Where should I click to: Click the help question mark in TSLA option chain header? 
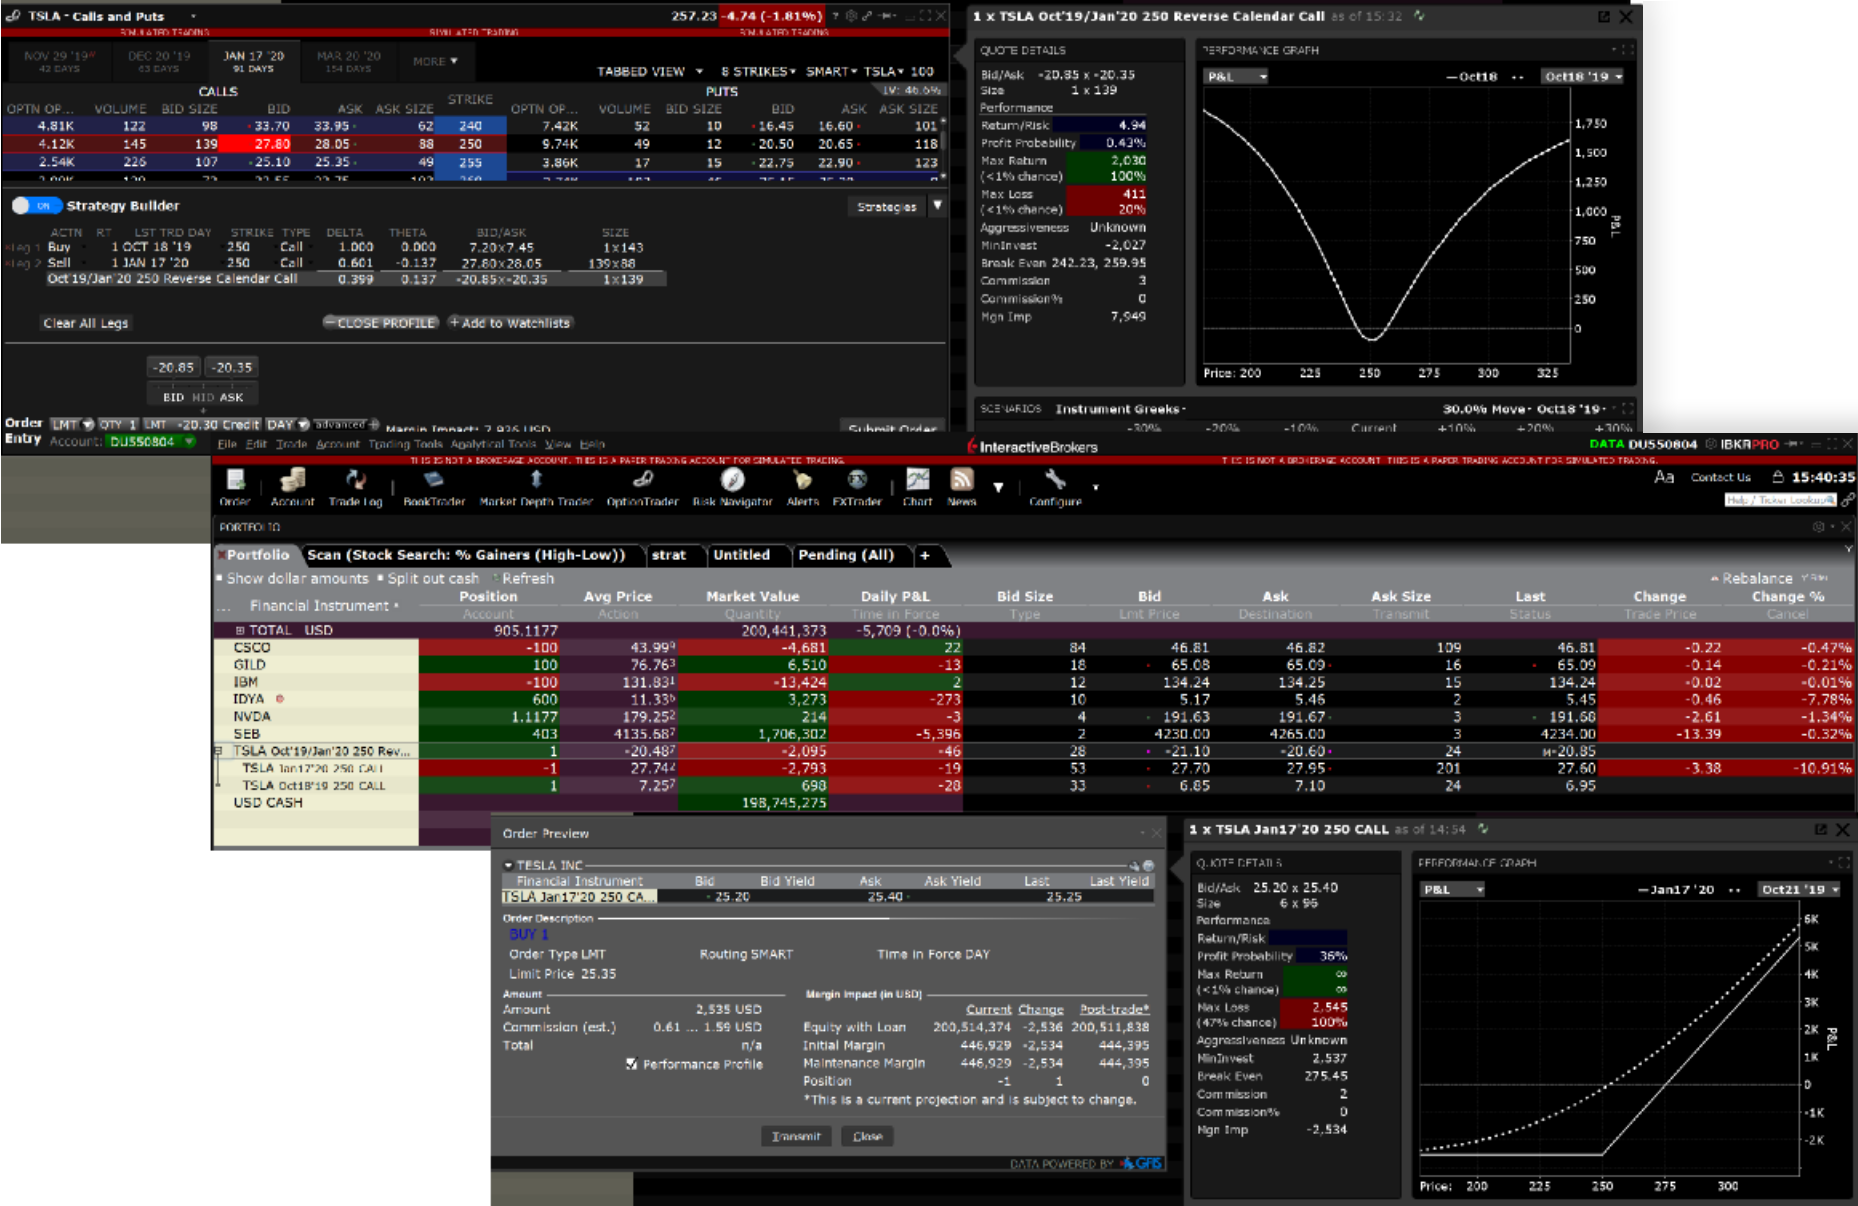coord(835,16)
